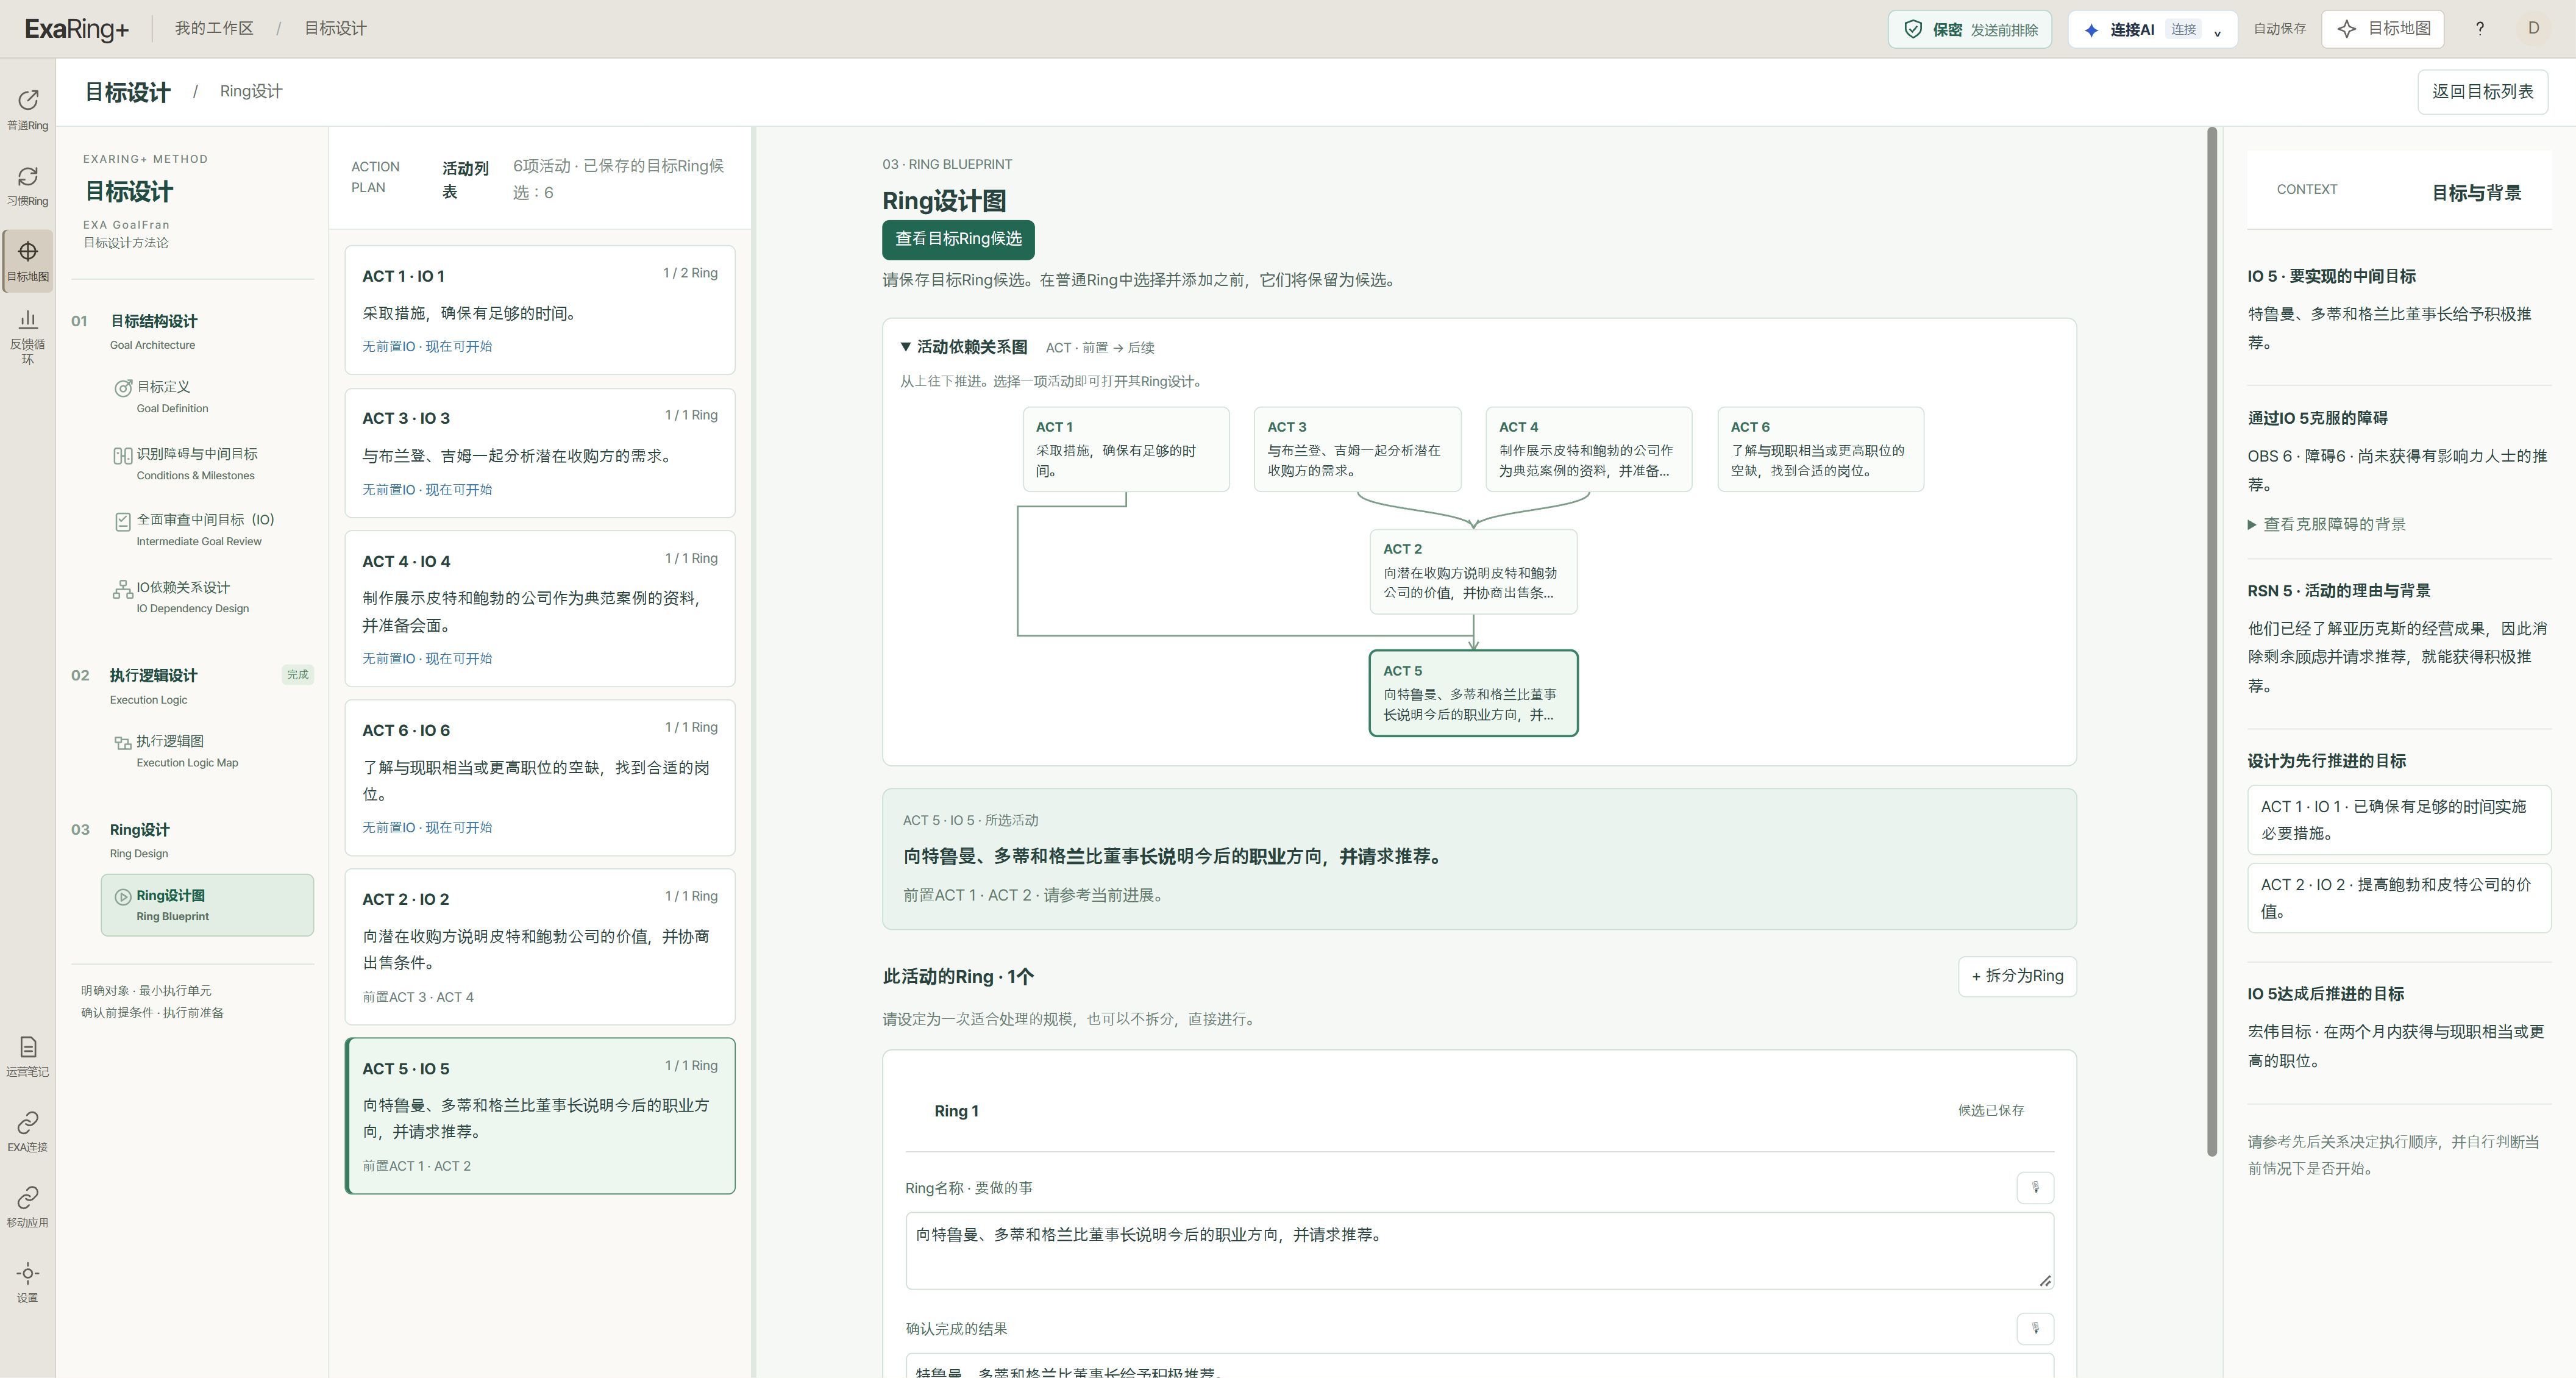The height and width of the screenshot is (1378, 2576).
Task: Click 返回目标列表 button
Action: pyautogui.click(x=2482, y=91)
